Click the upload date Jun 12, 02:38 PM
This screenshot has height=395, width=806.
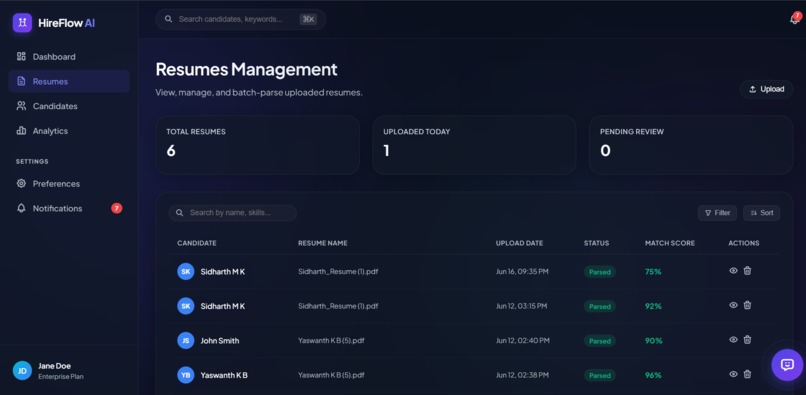[523, 375]
